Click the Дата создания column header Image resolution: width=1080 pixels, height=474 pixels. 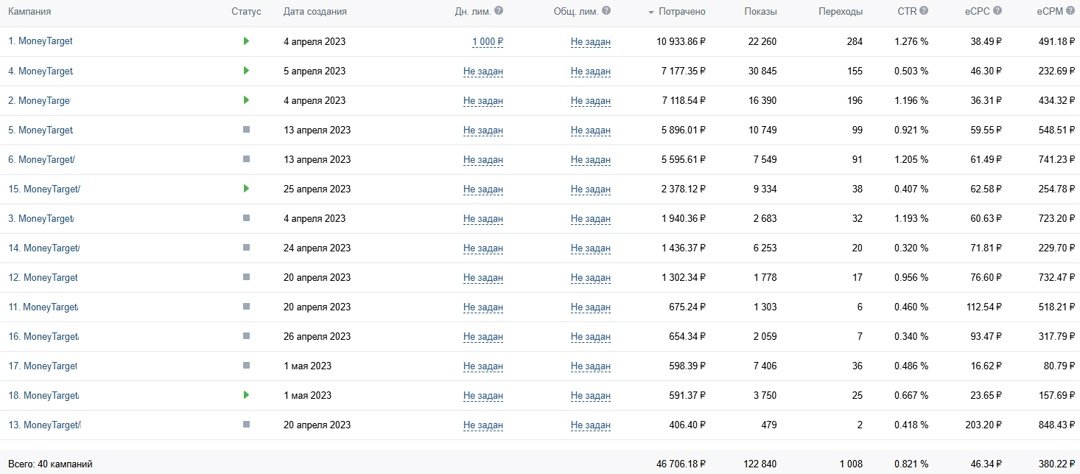tap(315, 12)
